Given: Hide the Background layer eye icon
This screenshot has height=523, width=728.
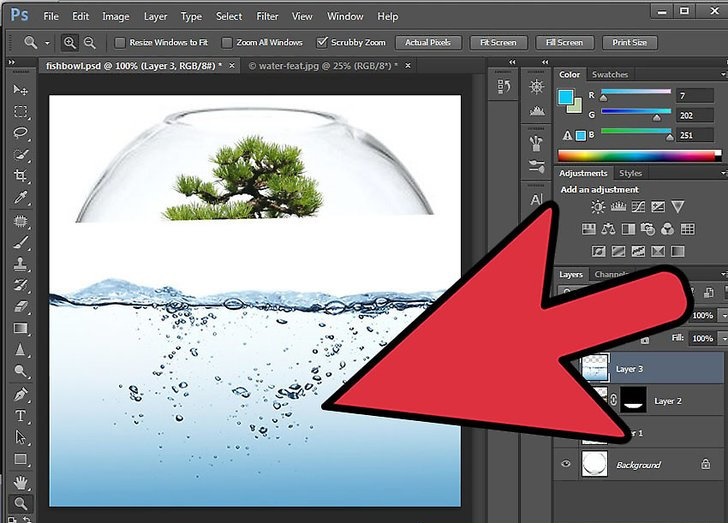Looking at the screenshot, I should click(566, 464).
